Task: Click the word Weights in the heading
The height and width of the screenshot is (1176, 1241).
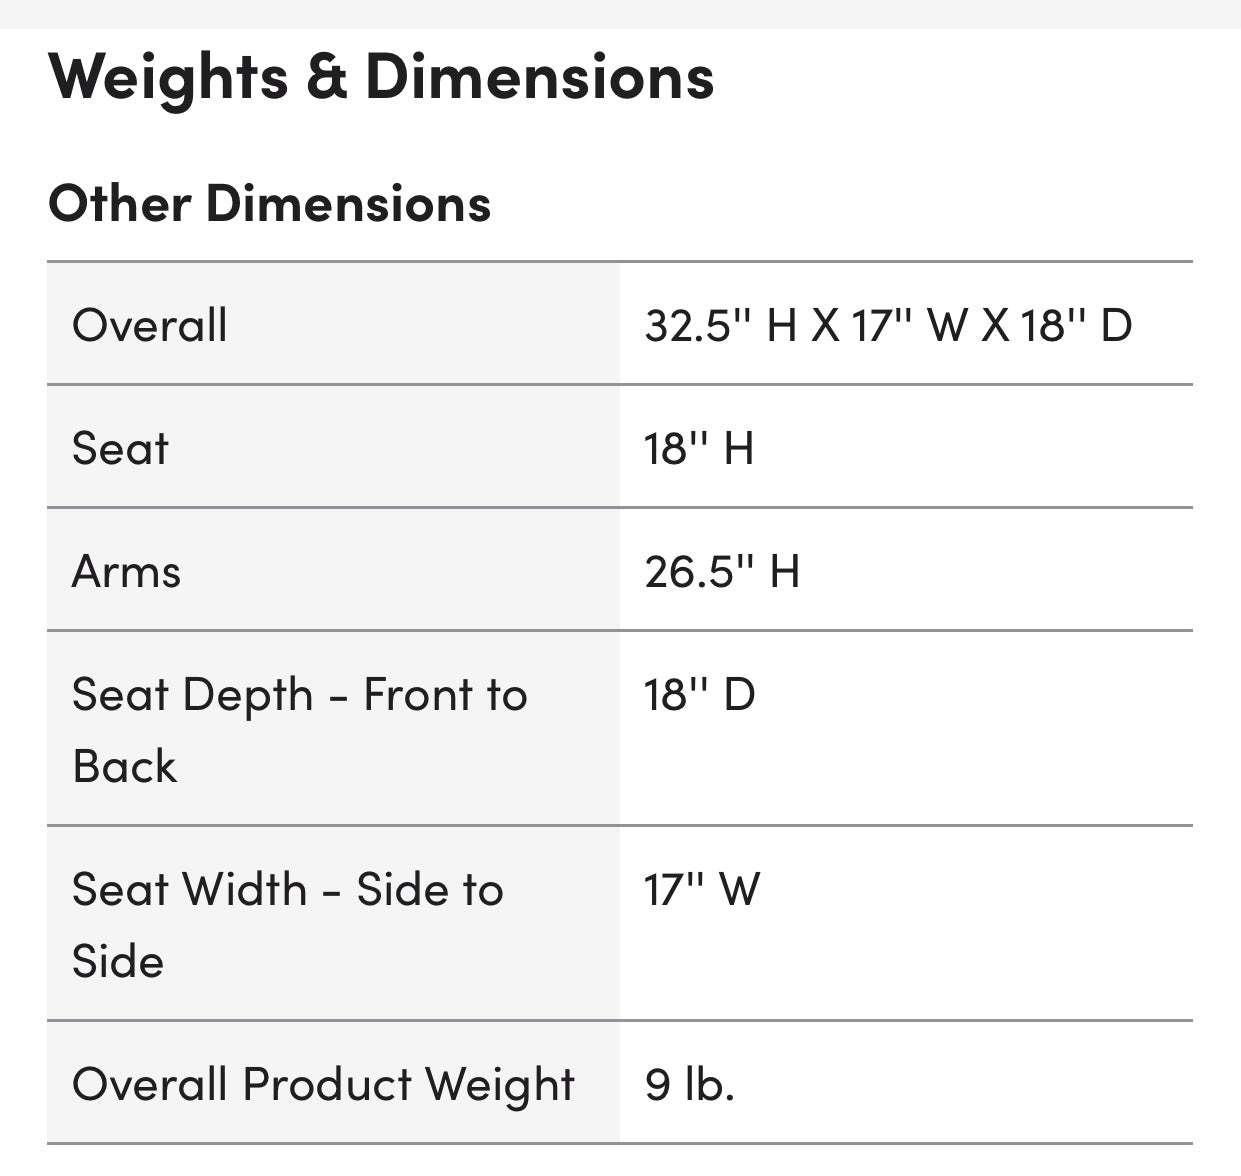Action: 168,77
